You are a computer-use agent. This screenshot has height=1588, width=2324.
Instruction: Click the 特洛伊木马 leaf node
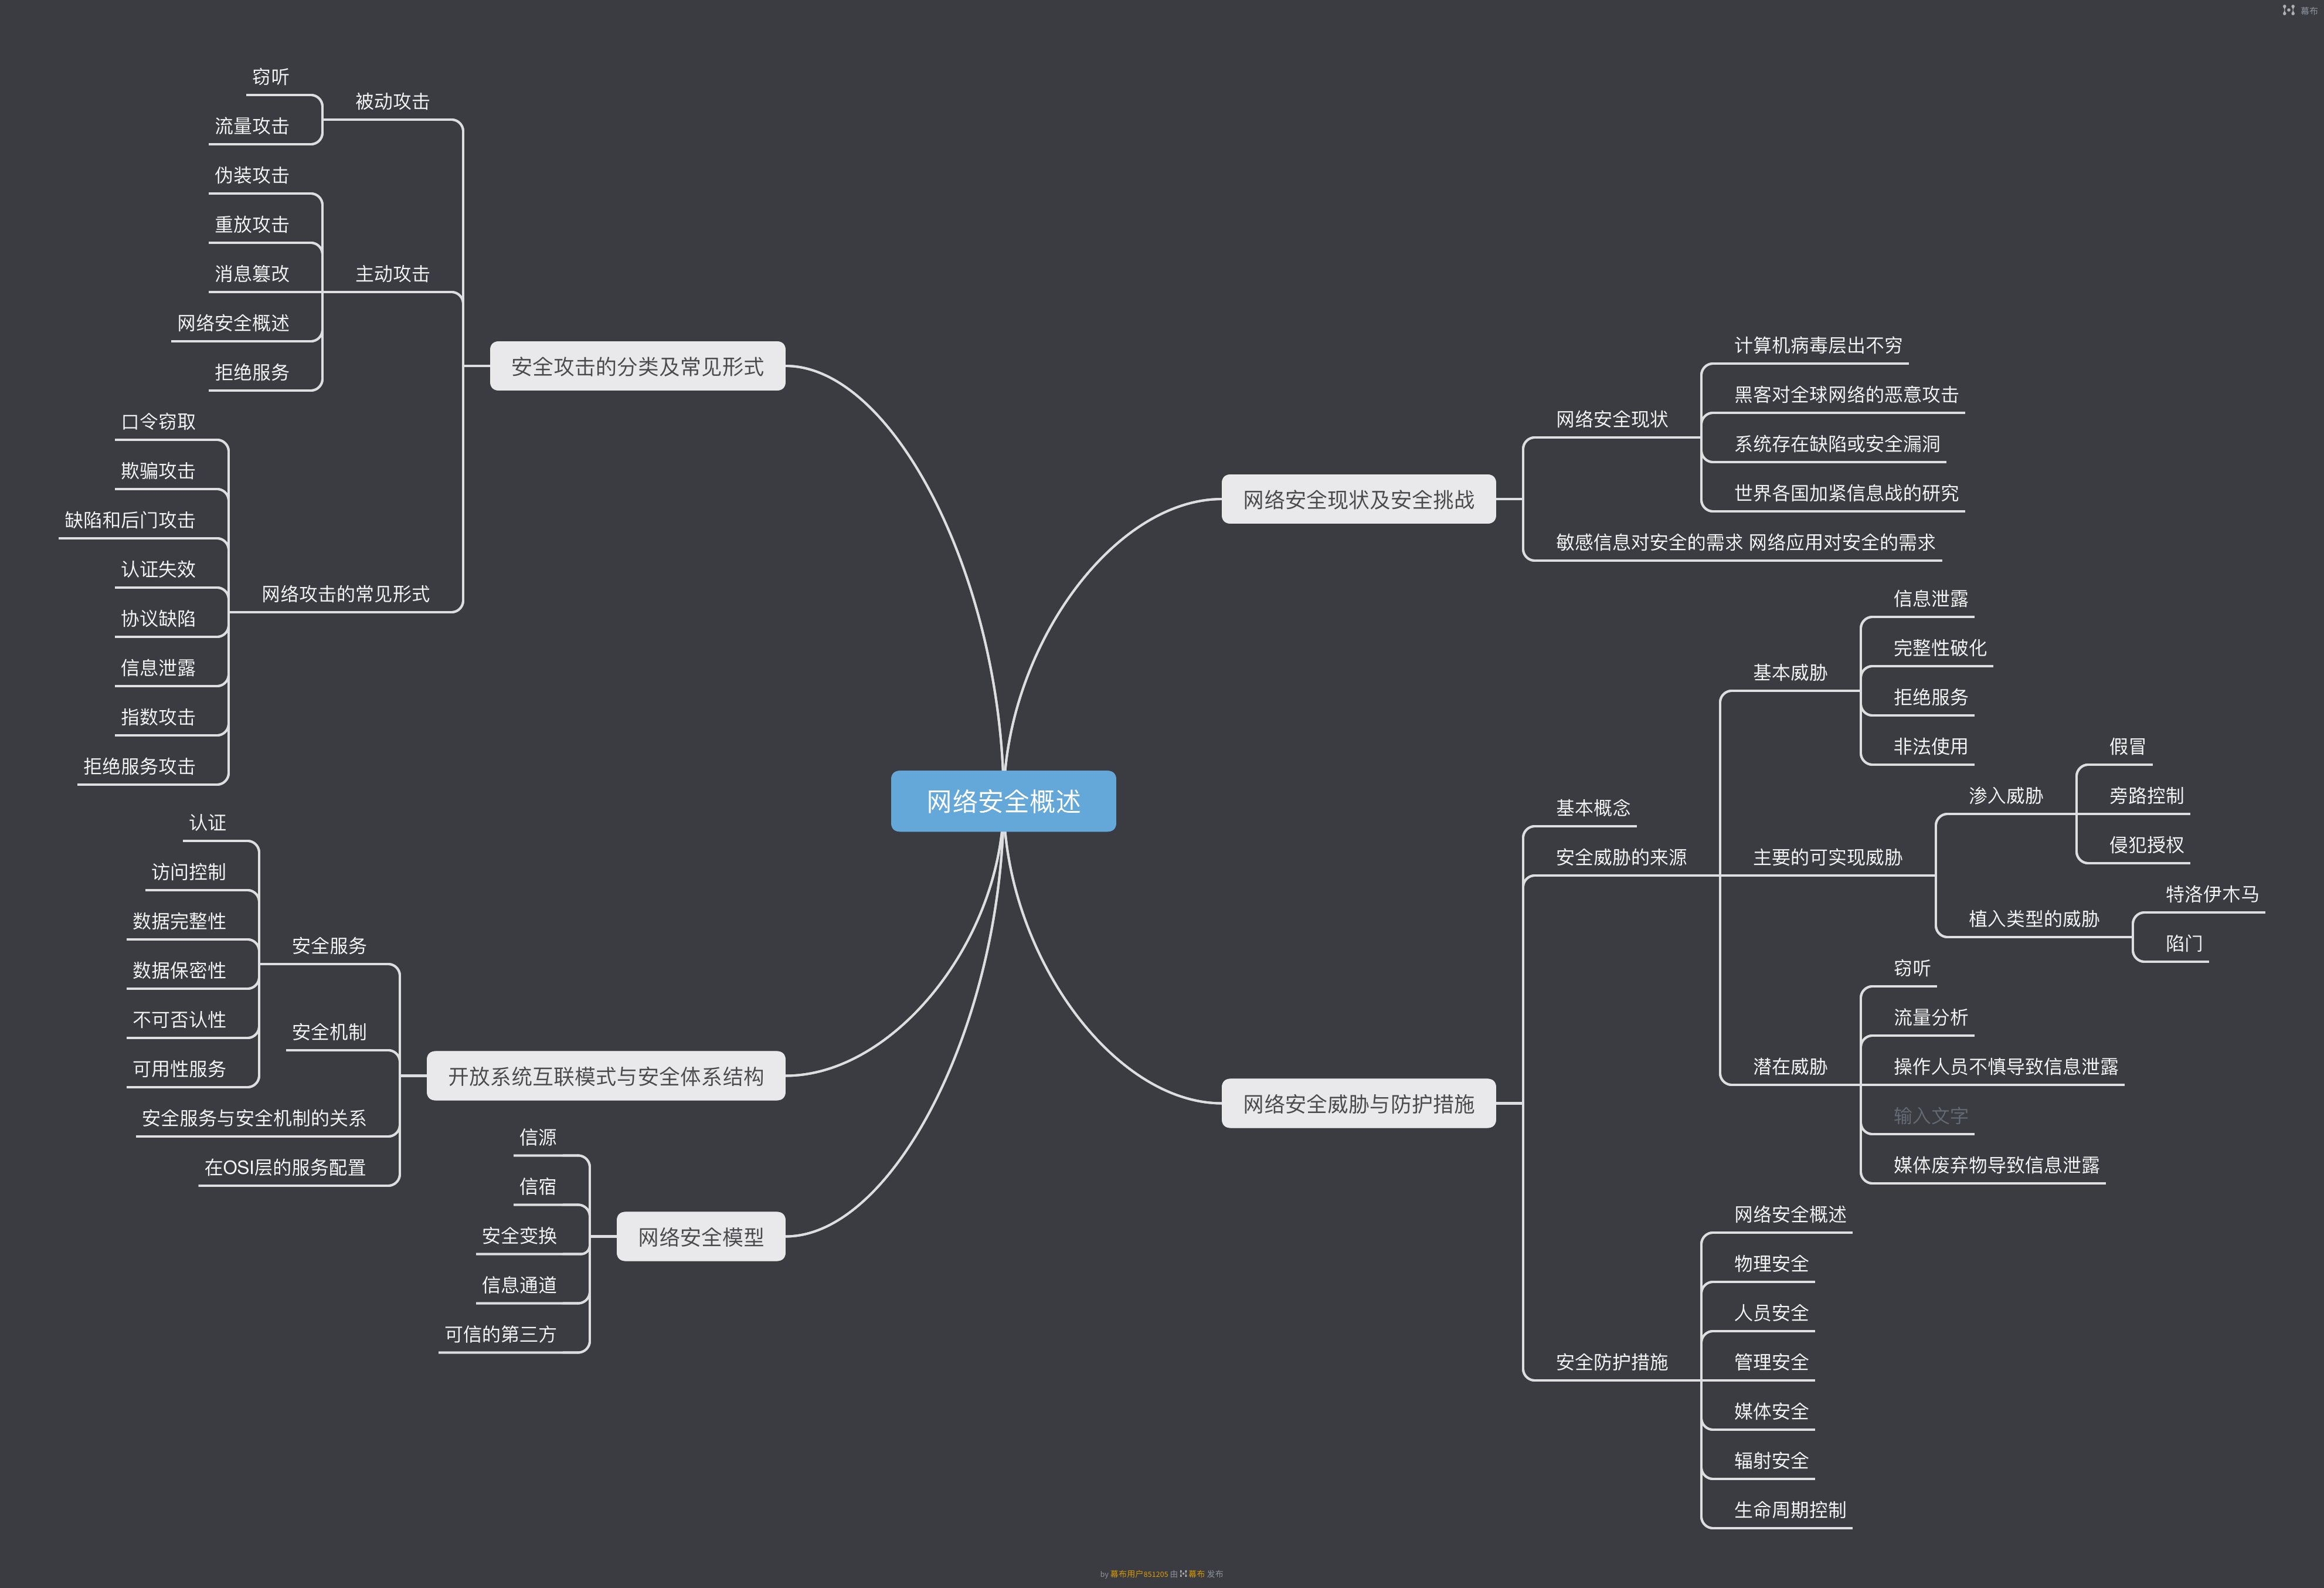click(x=2212, y=894)
